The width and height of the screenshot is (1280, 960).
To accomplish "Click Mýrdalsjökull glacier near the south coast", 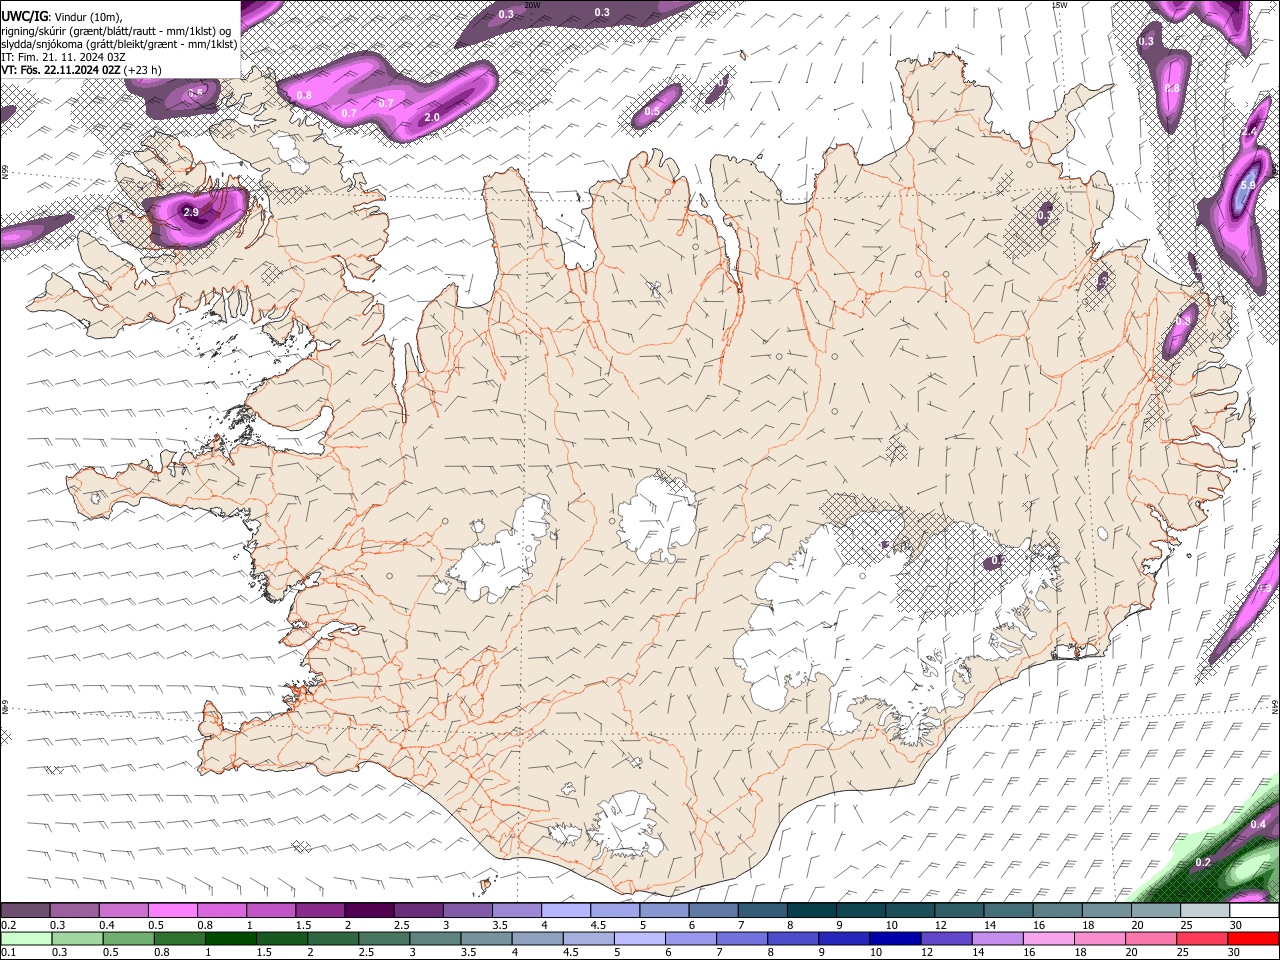I will [625, 825].
